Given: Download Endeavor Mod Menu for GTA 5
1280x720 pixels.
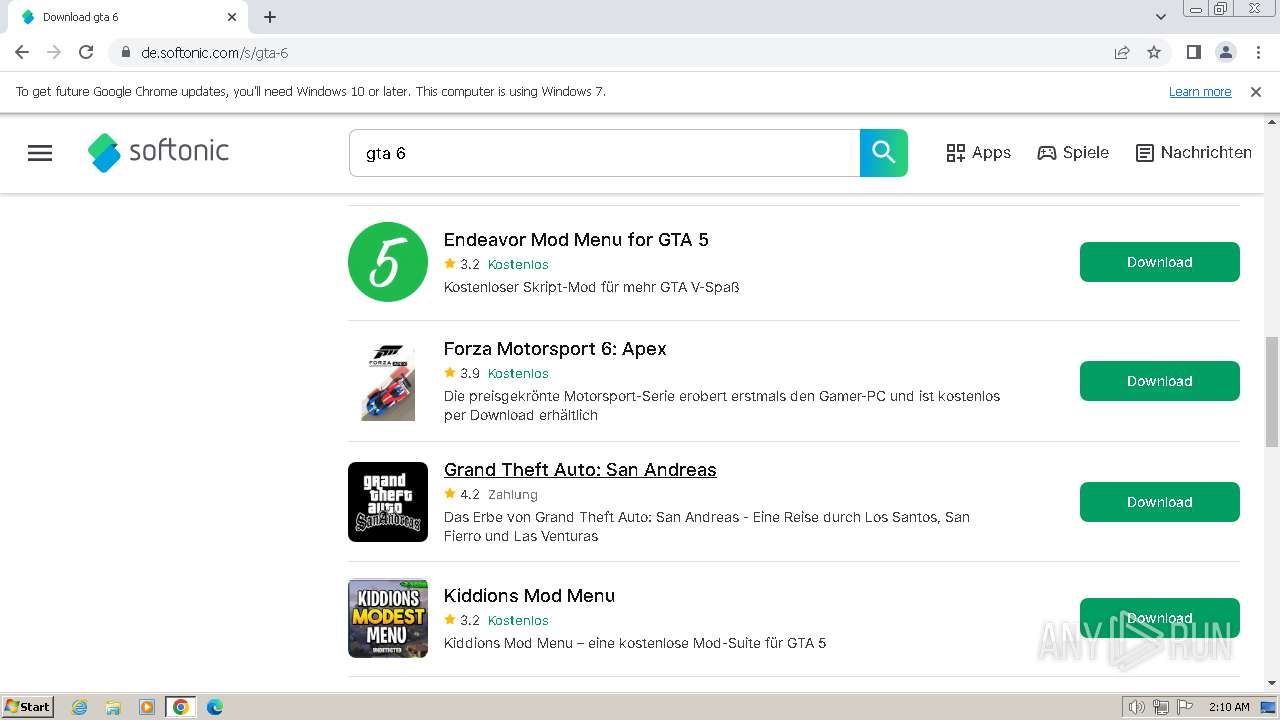Looking at the screenshot, I should (1160, 262).
